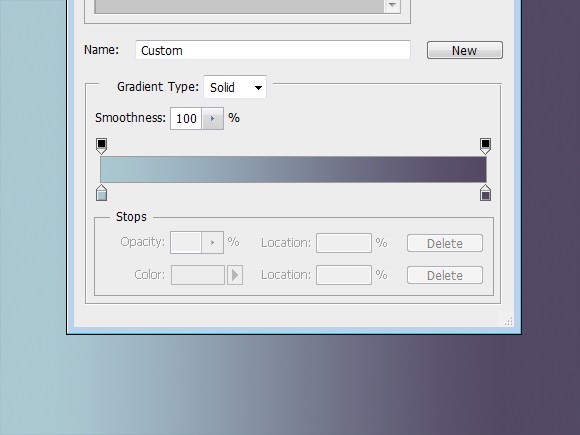The height and width of the screenshot is (435, 580).
Task: Click the Opacity percentage field
Action: [x=186, y=242]
